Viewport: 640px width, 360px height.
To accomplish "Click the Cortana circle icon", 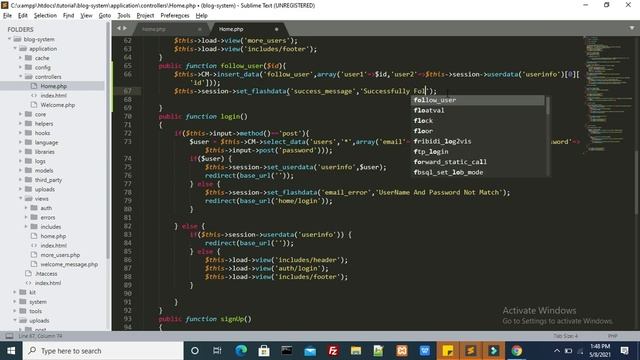I will coord(195,351).
